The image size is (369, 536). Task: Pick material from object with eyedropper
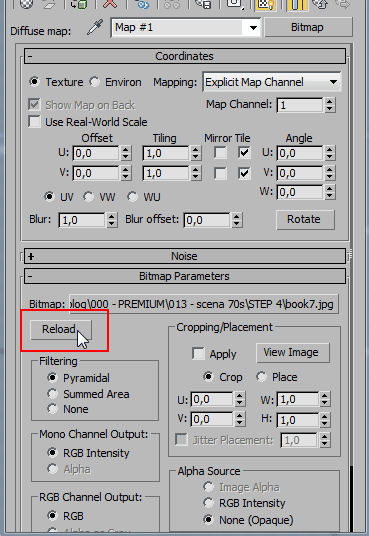95,28
